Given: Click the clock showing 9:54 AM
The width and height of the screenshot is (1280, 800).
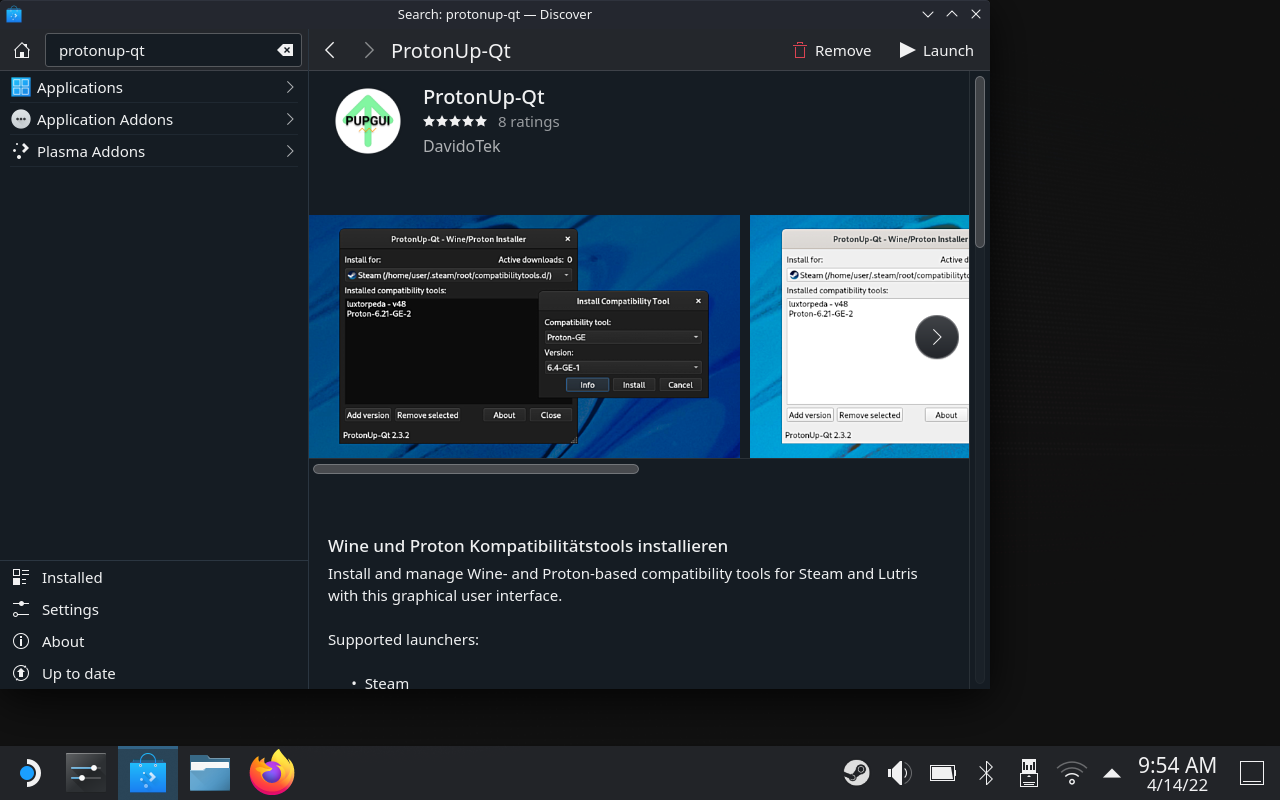Looking at the screenshot, I should tap(1177, 774).
